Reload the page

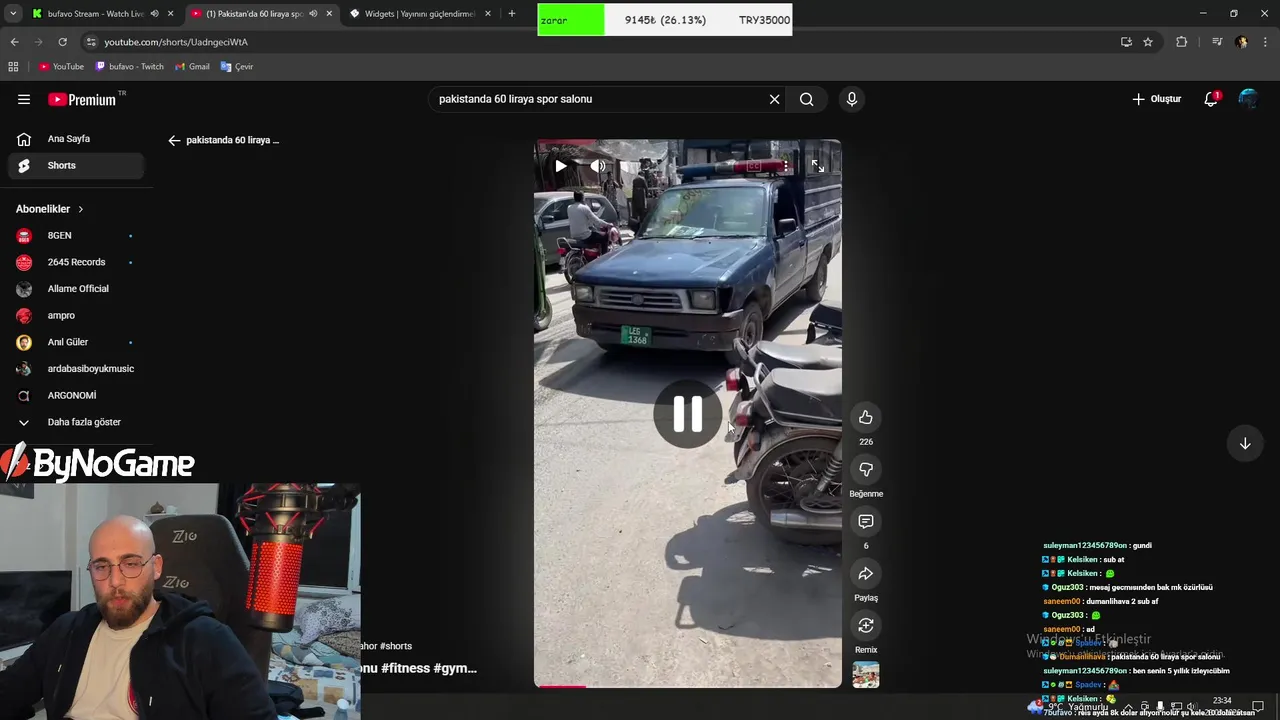click(x=62, y=42)
